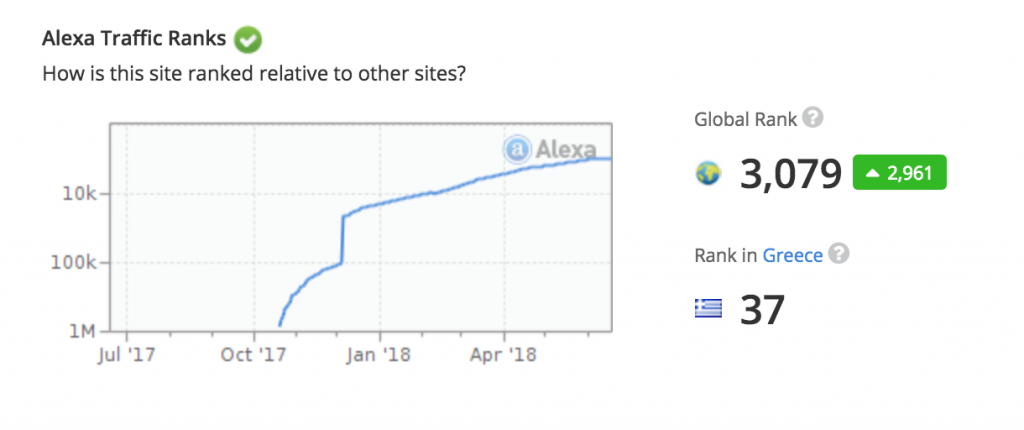This screenshot has width=1024, height=430.
Task: Click the Apr '18 label on chart axis
Action: 504,353
